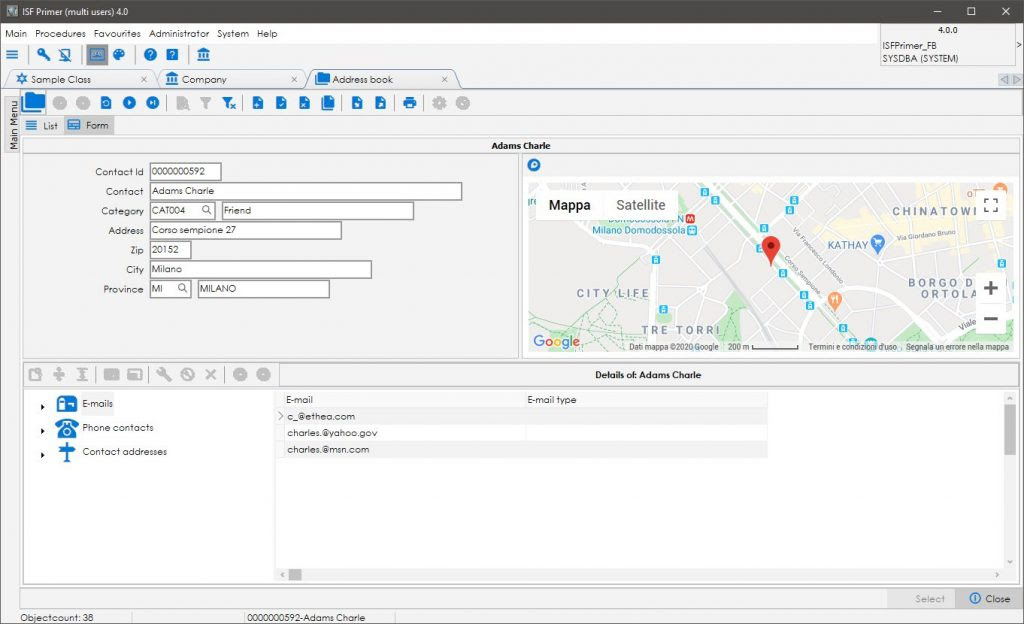
Task: Click the new record document icon
Action: pos(258,102)
